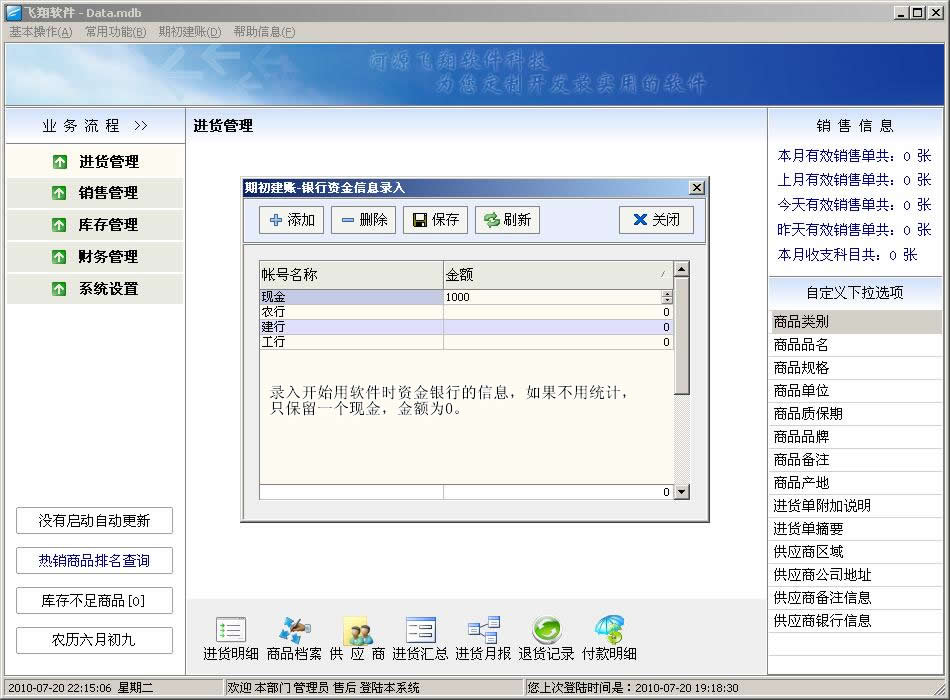
Task: Open the 进货明细 purchase details icon
Action: click(x=231, y=638)
